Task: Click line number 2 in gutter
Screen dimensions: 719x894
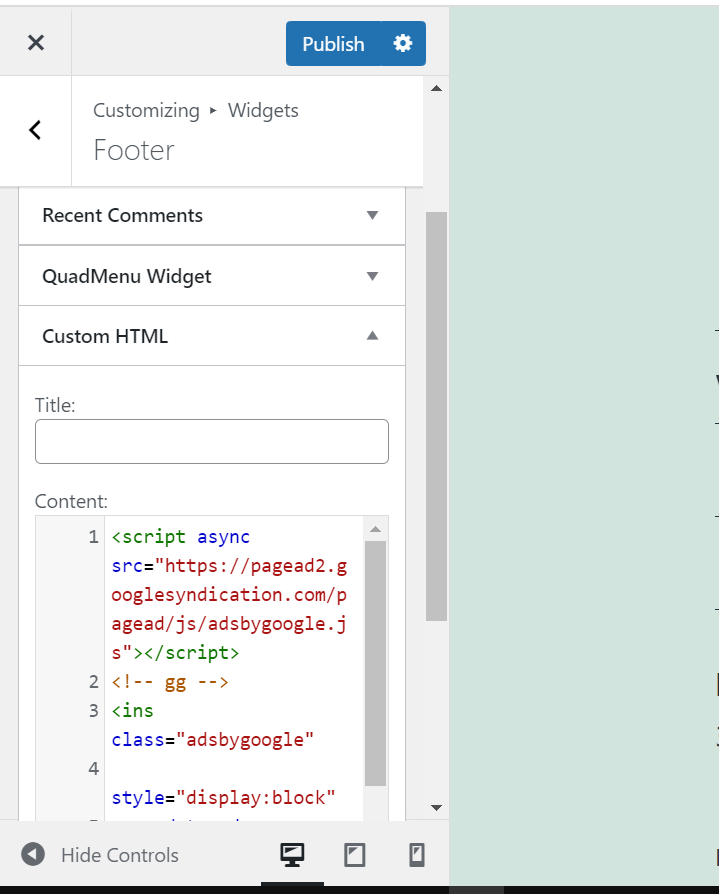Action: pos(94,682)
